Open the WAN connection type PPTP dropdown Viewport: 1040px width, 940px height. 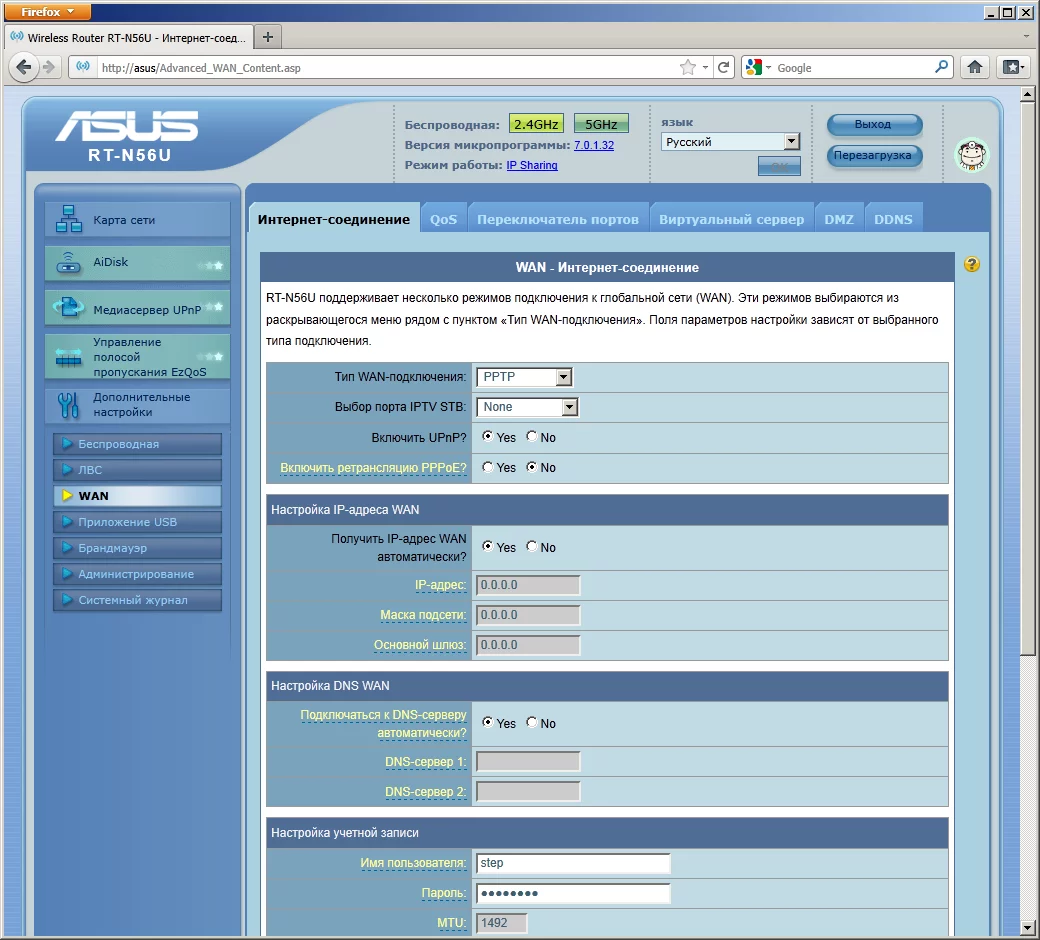click(x=525, y=377)
